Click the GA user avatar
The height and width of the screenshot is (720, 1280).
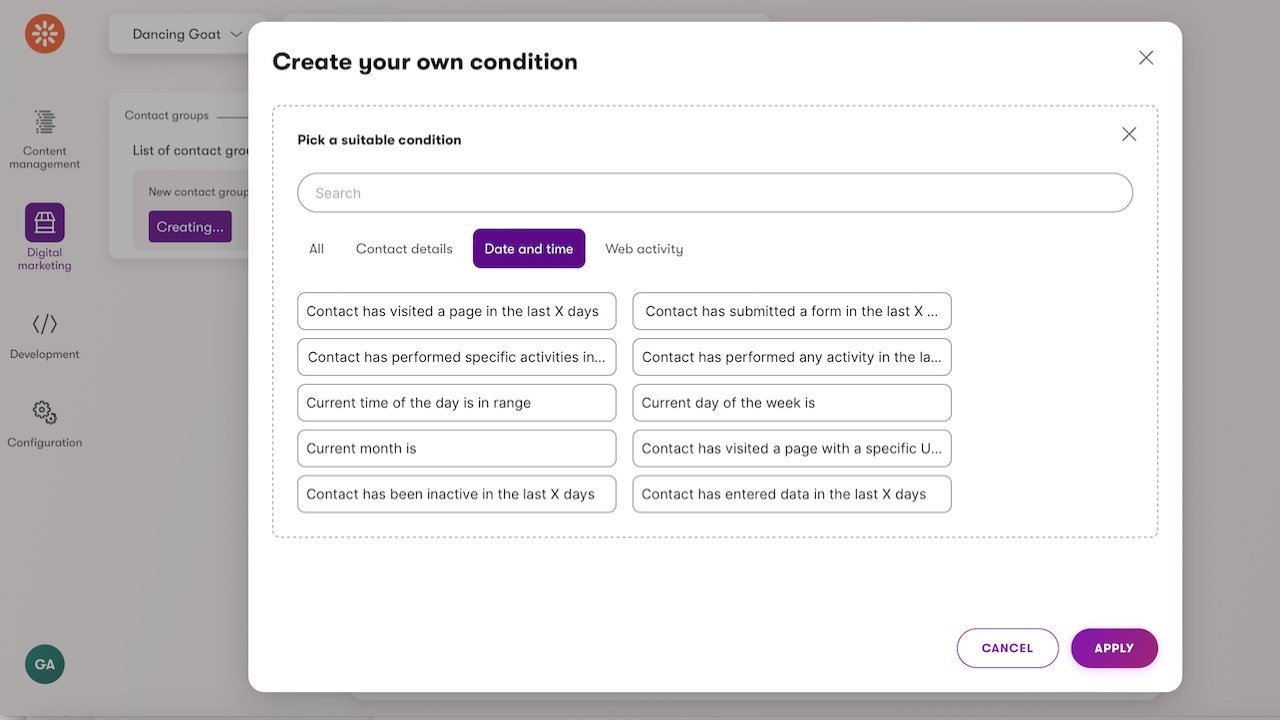45,664
